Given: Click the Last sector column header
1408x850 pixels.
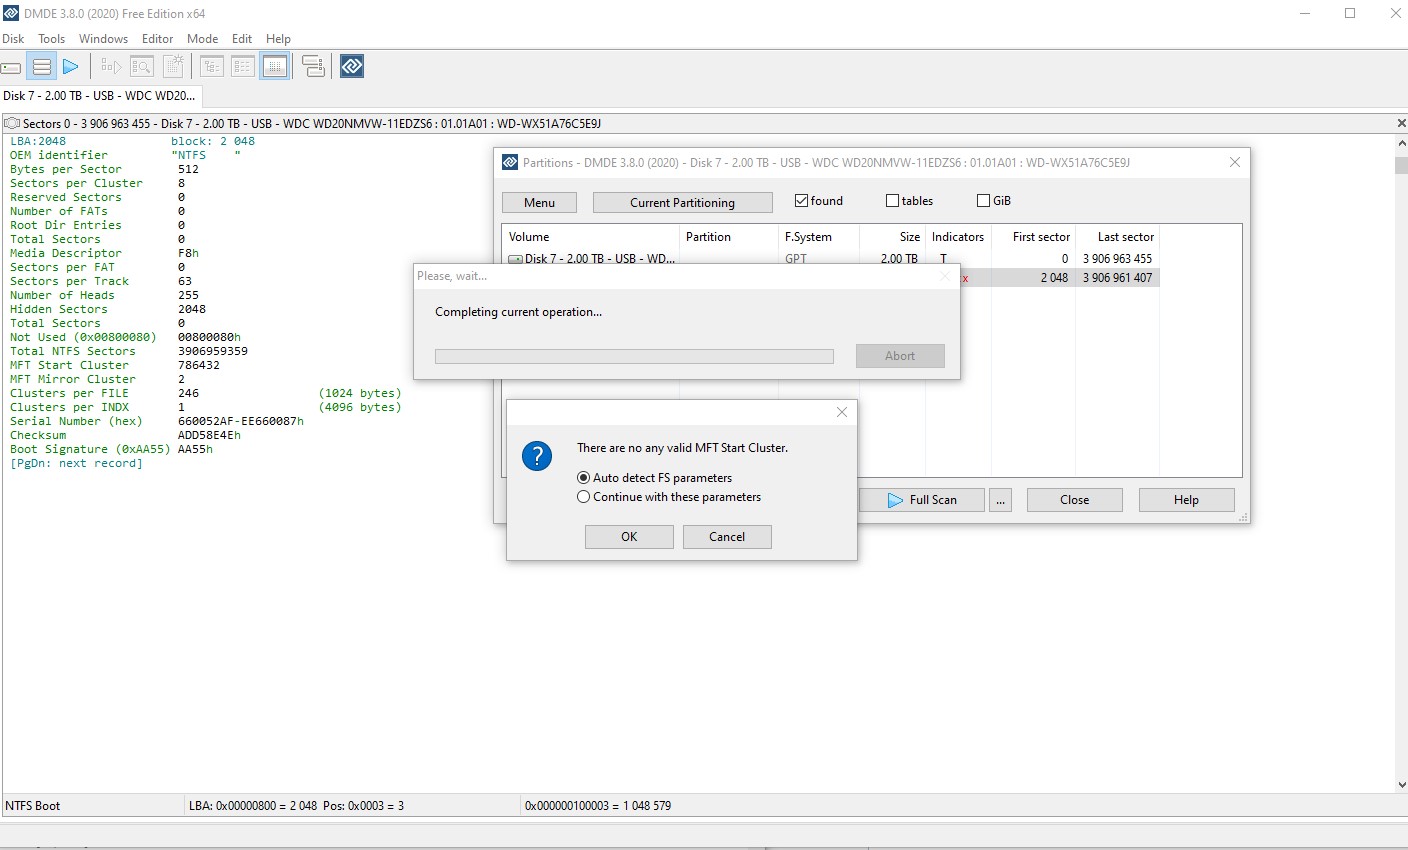Looking at the screenshot, I should pos(1118,237).
